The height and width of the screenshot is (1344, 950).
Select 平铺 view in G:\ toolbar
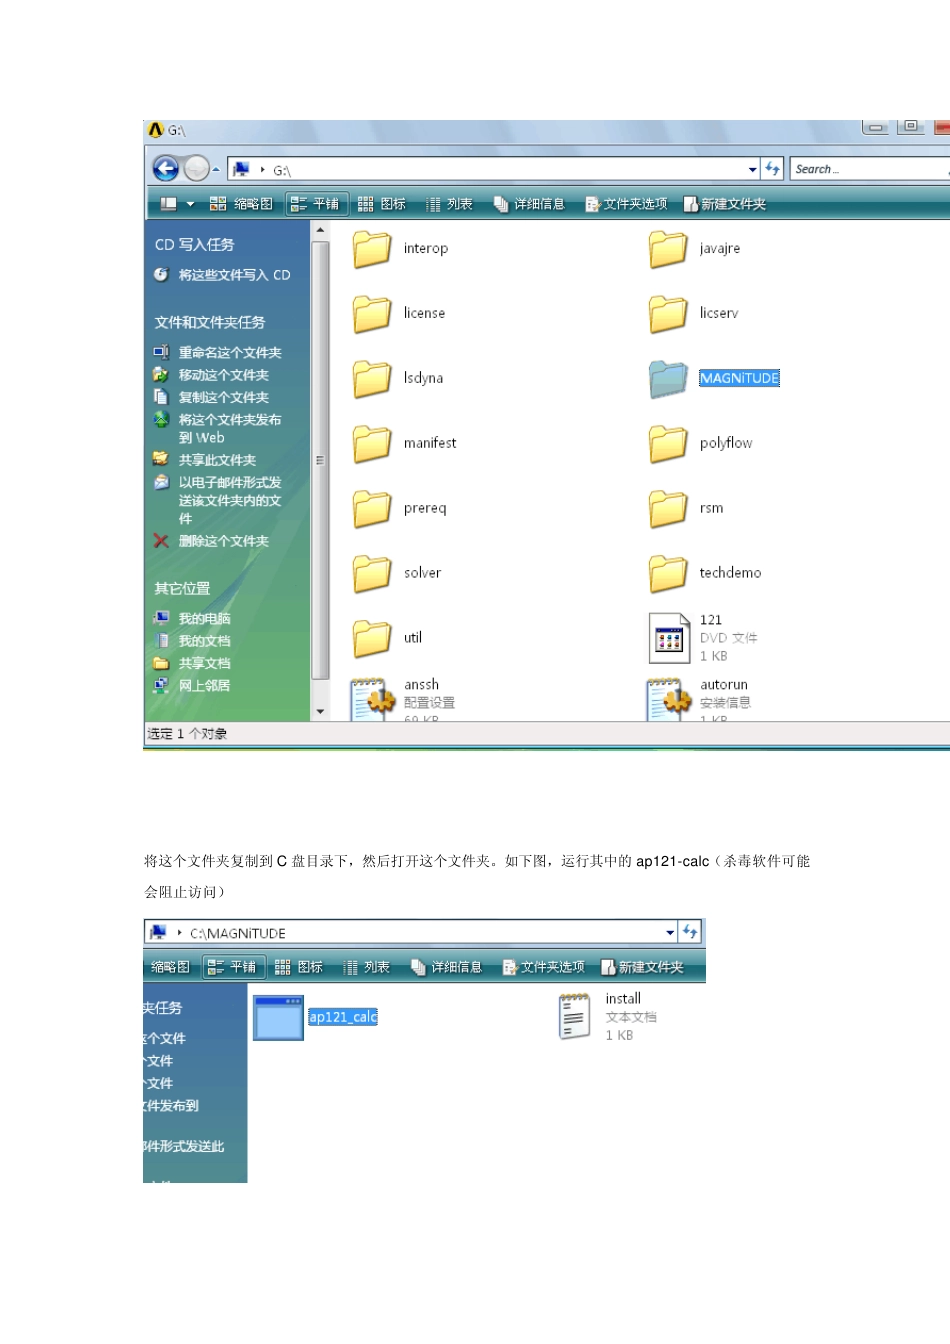point(315,204)
